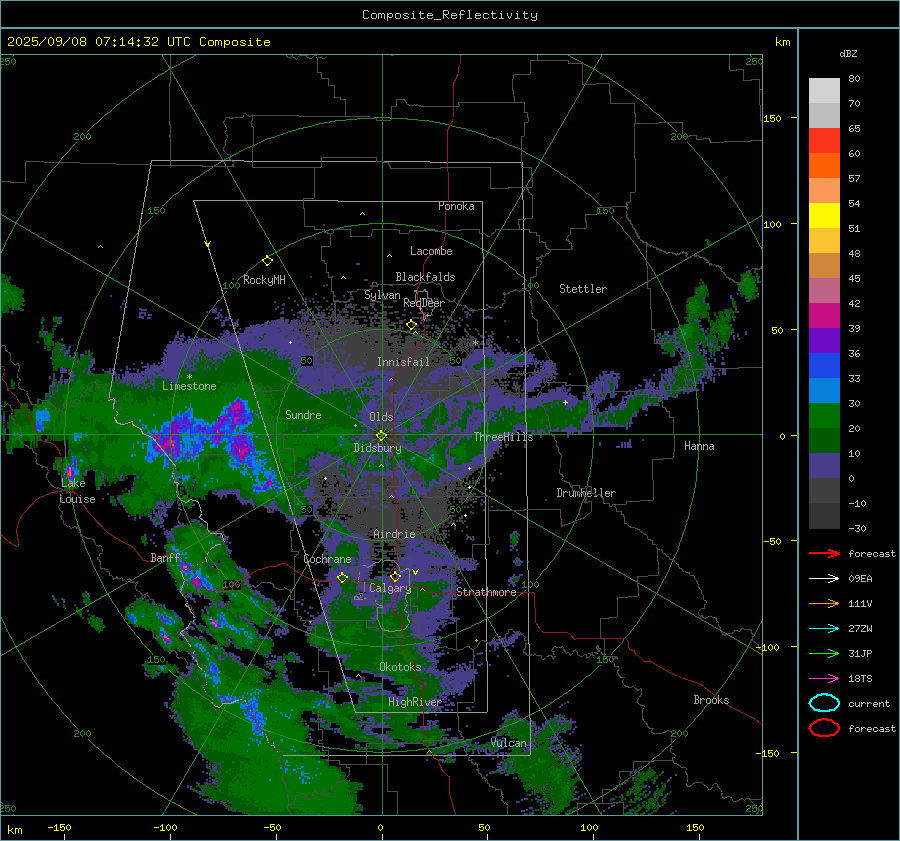Viewport: 900px width, 841px height.
Task: Click the Sylvan label
Action: tap(382, 295)
